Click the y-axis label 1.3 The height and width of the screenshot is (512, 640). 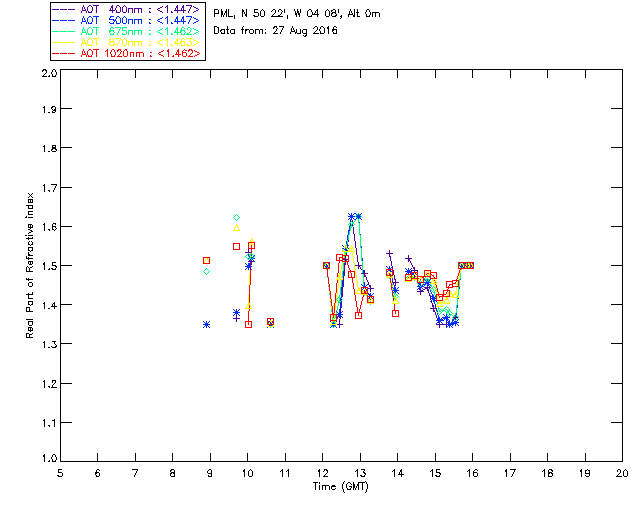pos(49,344)
